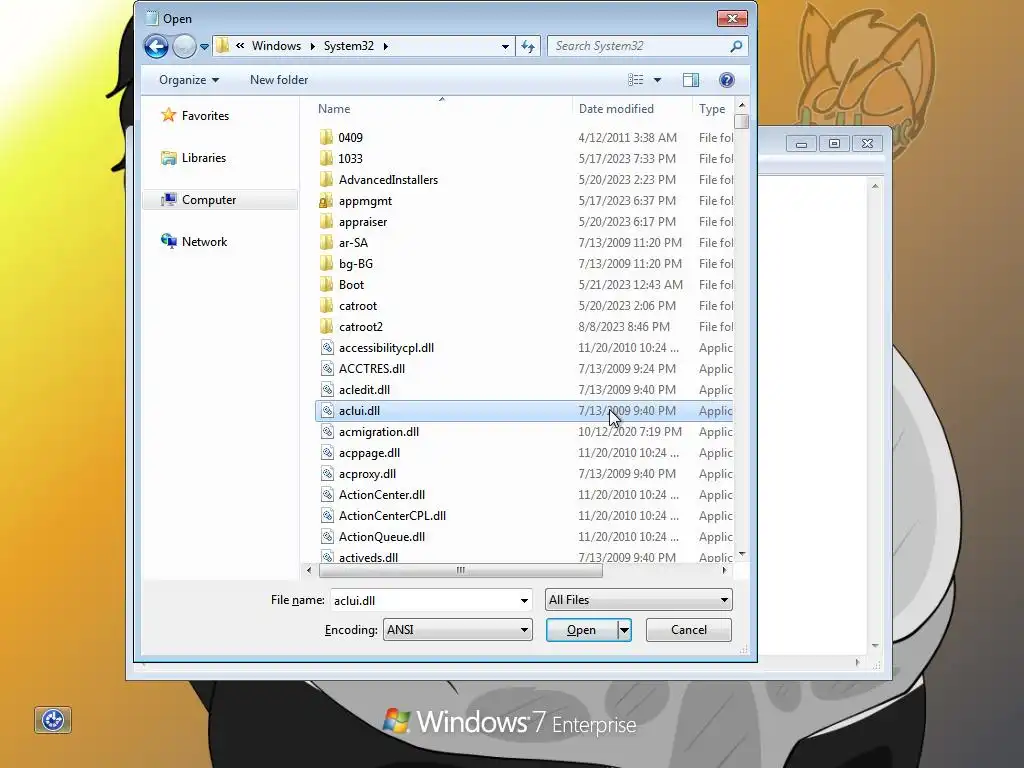
Task: Select the Boot folder icon
Action: coord(327,285)
